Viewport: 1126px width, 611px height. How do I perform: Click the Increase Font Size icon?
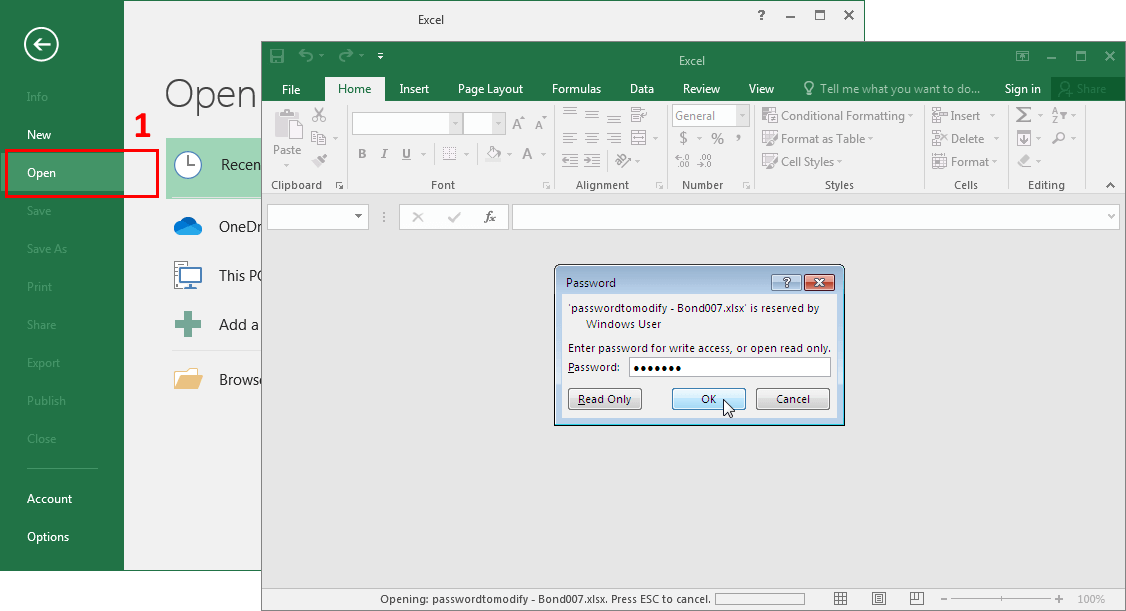(x=518, y=123)
